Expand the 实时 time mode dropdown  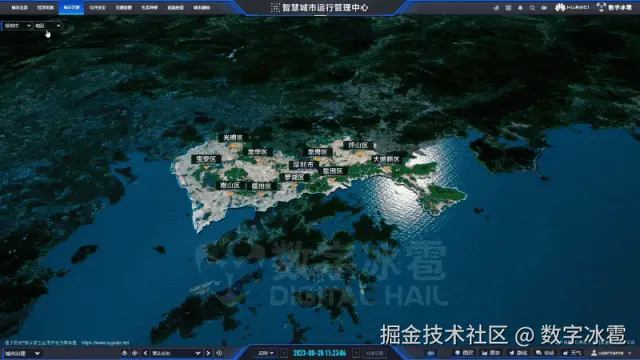tap(265, 353)
